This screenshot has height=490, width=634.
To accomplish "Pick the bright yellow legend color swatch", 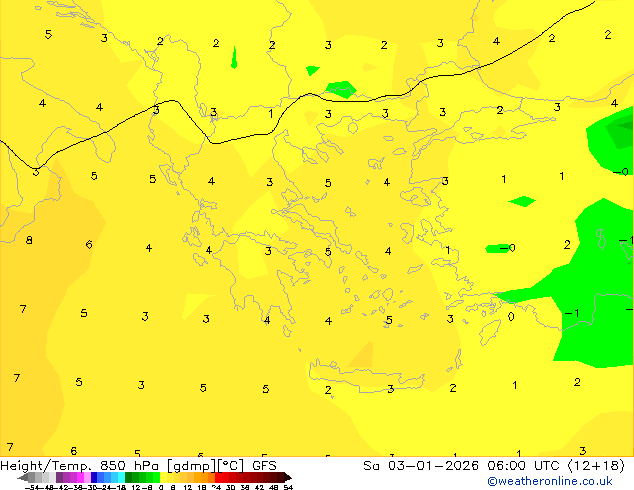I will coord(163,477).
